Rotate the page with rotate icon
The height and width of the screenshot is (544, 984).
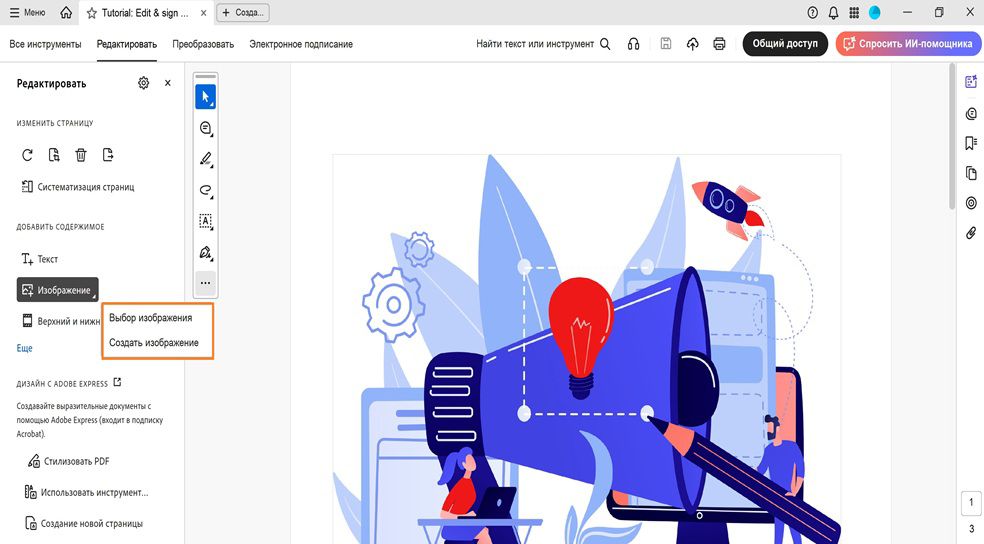27,155
